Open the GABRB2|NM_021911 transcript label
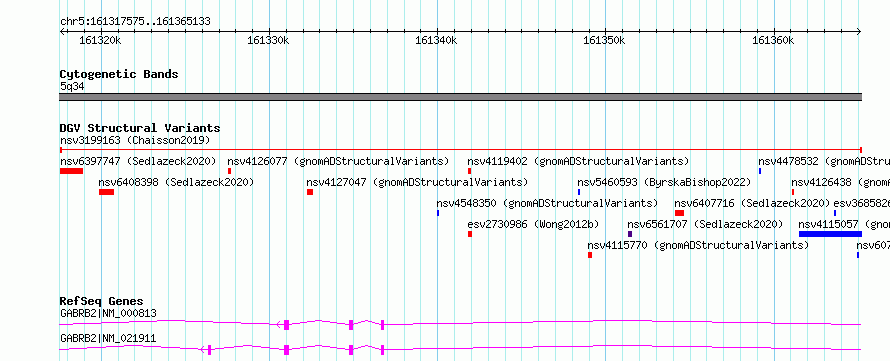The width and height of the screenshot is (890, 361). pyautogui.click(x=108, y=339)
